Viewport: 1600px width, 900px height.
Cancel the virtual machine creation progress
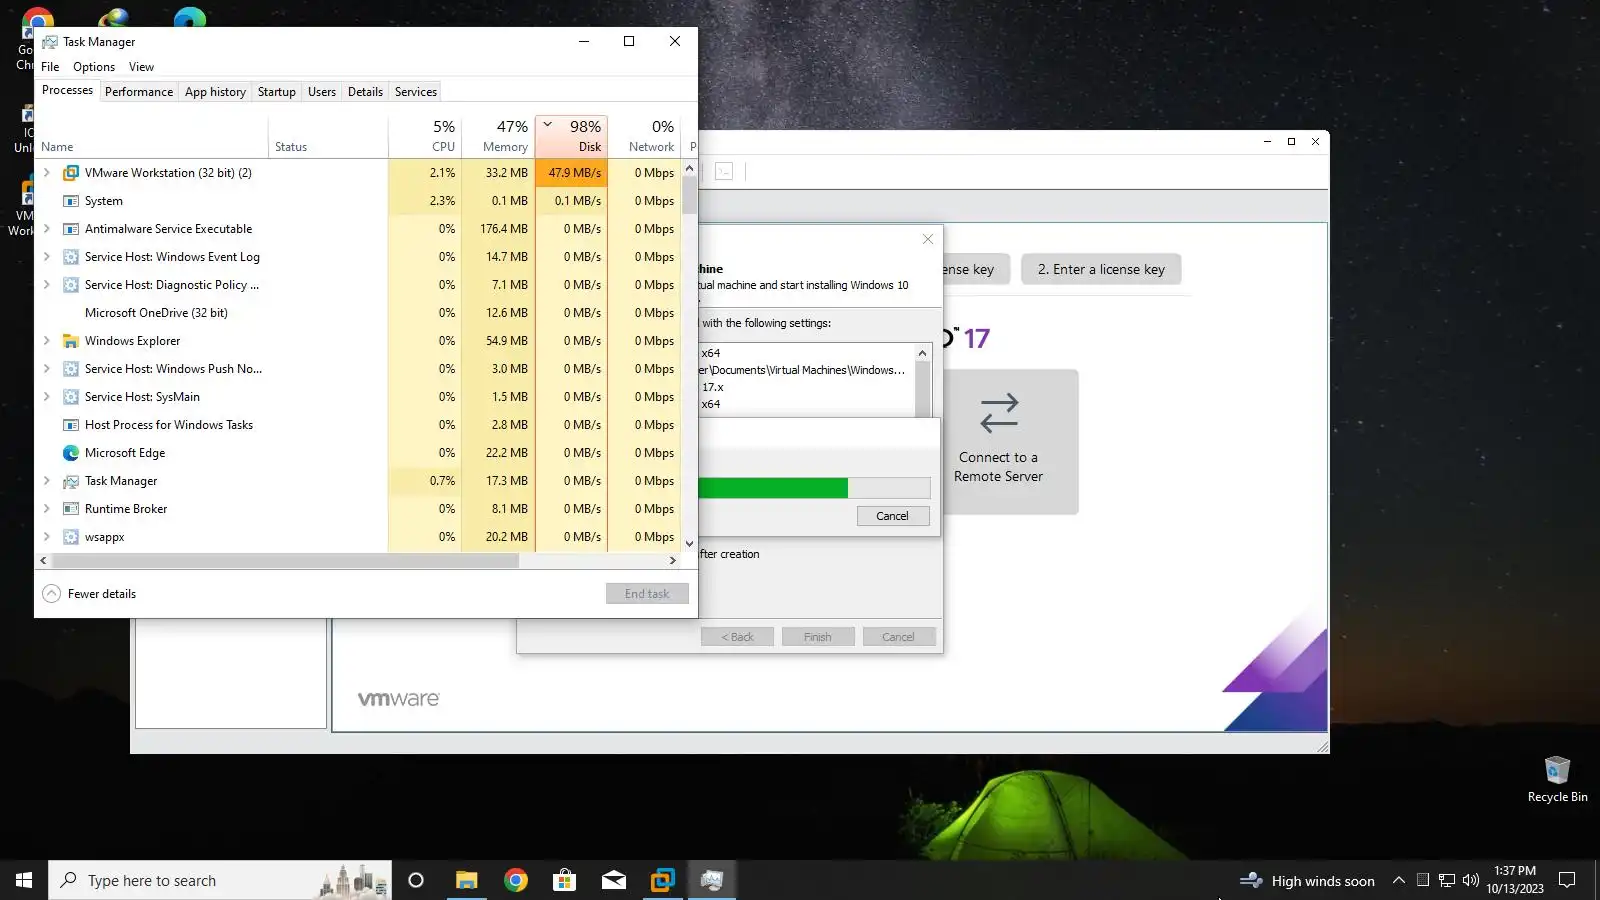[x=893, y=516]
